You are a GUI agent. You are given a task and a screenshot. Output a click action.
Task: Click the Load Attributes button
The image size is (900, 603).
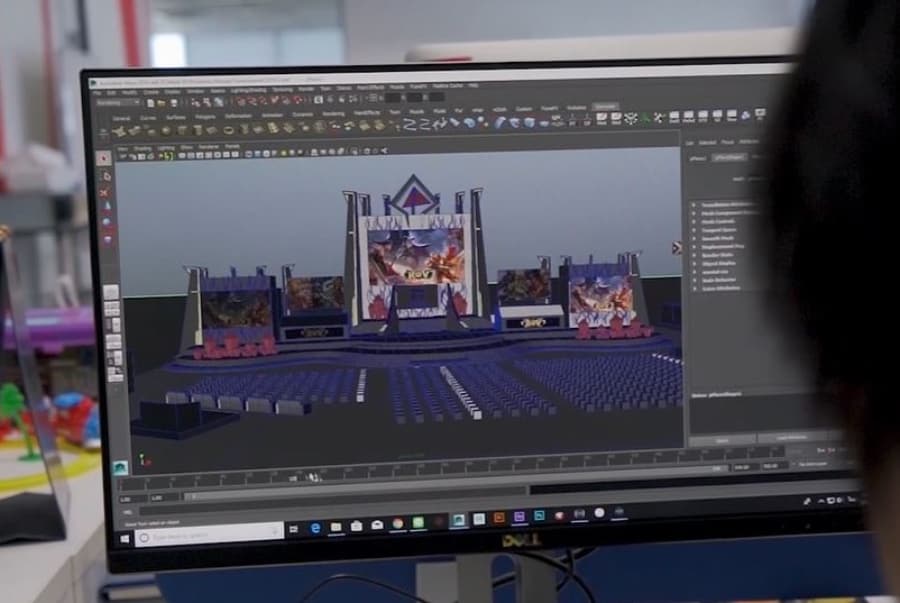coord(789,437)
